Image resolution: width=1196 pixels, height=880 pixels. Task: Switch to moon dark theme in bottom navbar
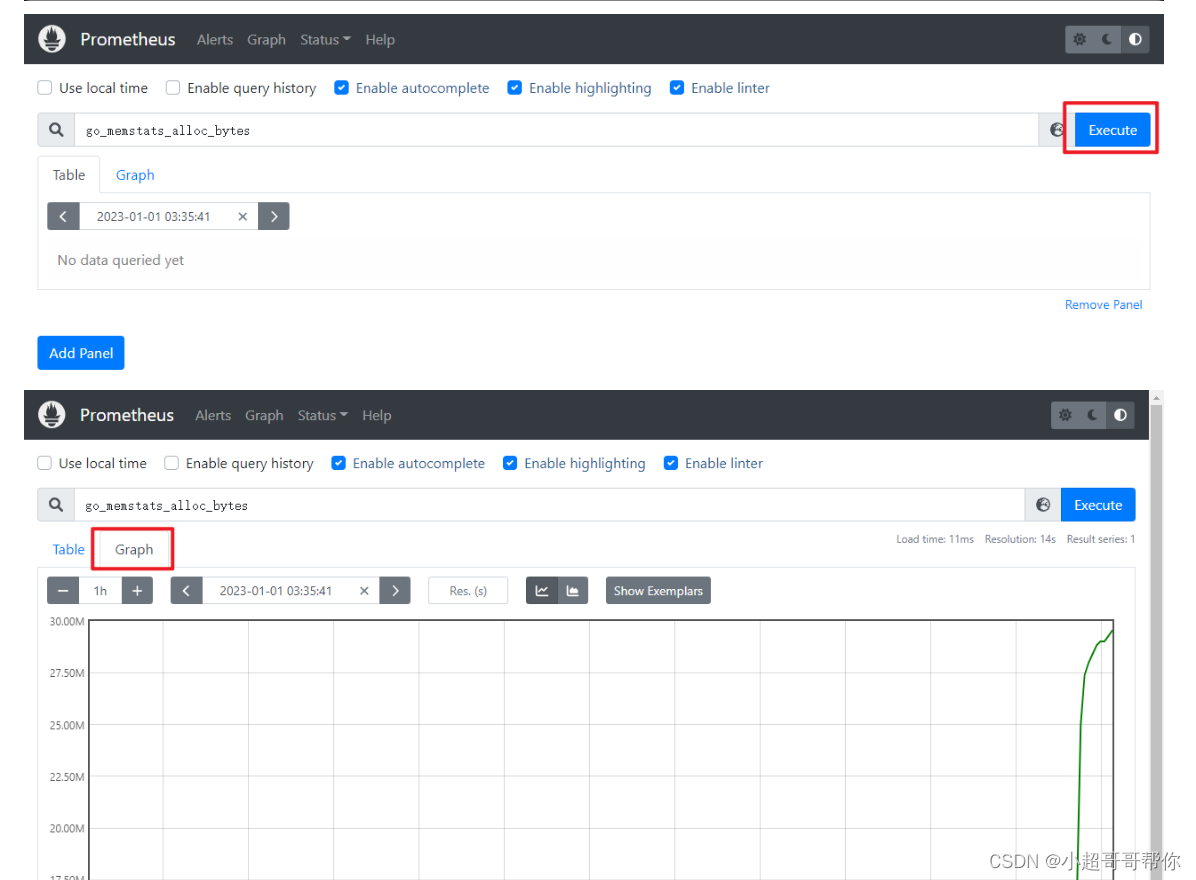pos(1092,415)
